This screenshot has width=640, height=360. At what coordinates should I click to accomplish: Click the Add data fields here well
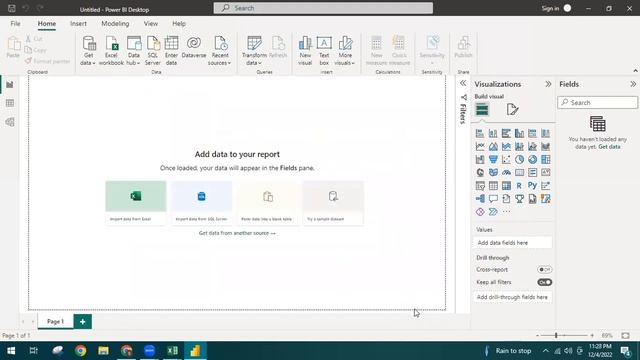(x=513, y=243)
